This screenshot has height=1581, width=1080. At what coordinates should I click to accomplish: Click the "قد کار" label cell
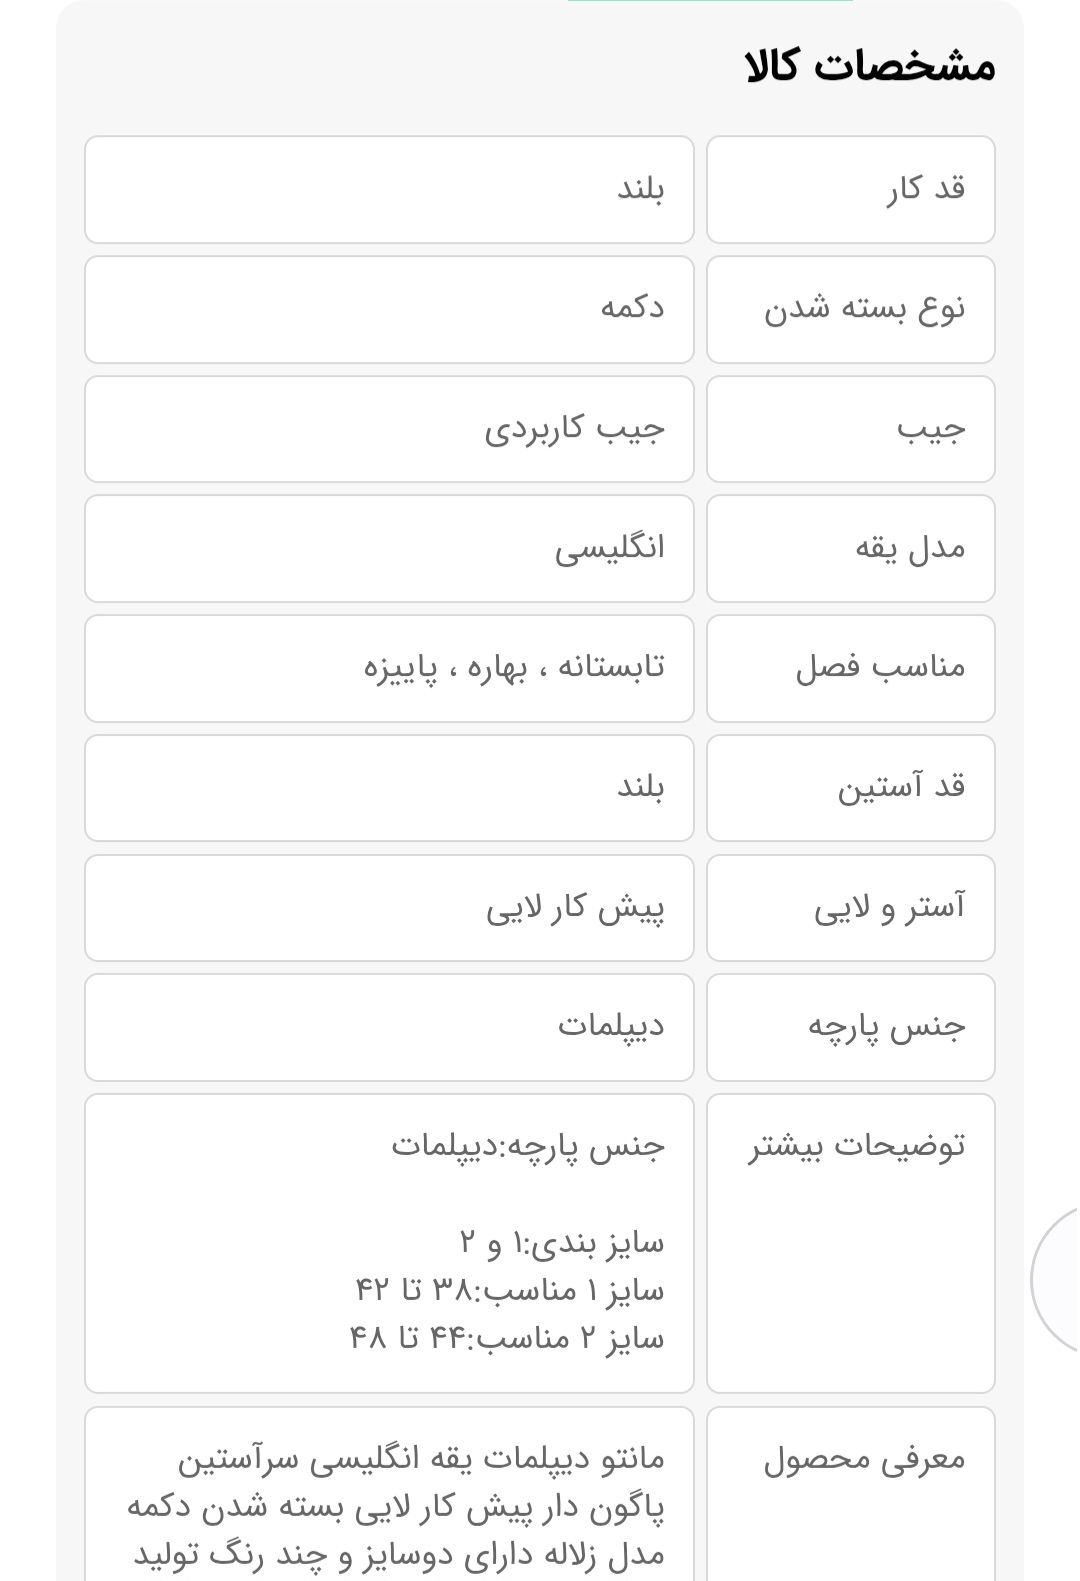tap(850, 190)
